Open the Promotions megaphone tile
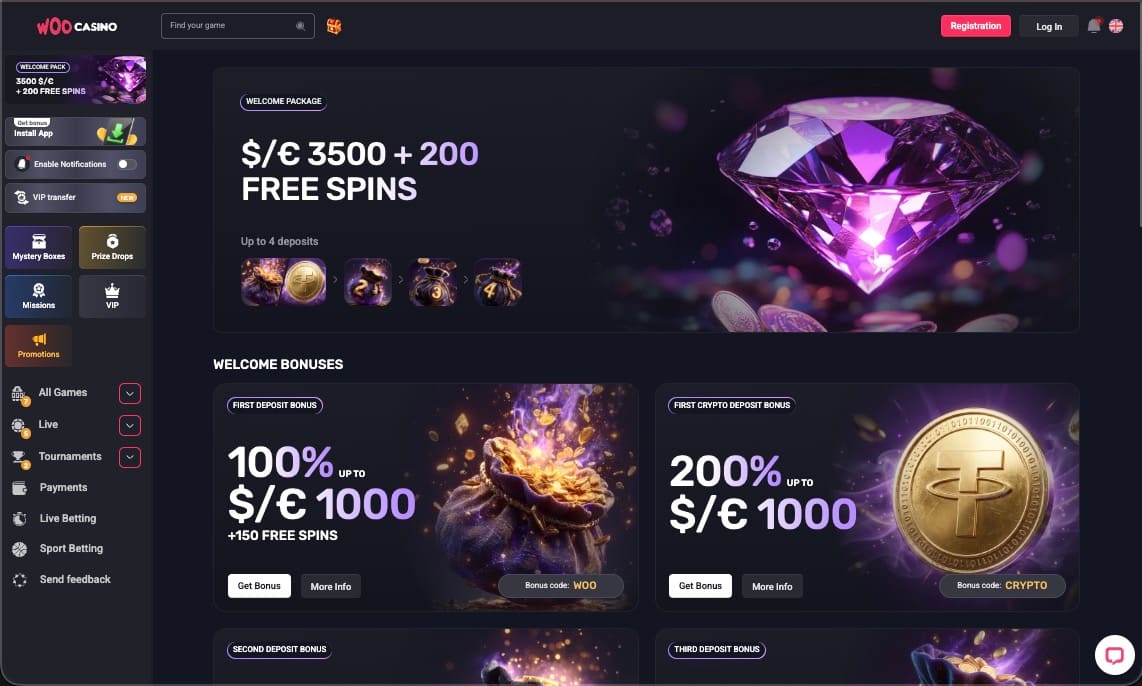 (39, 345)
